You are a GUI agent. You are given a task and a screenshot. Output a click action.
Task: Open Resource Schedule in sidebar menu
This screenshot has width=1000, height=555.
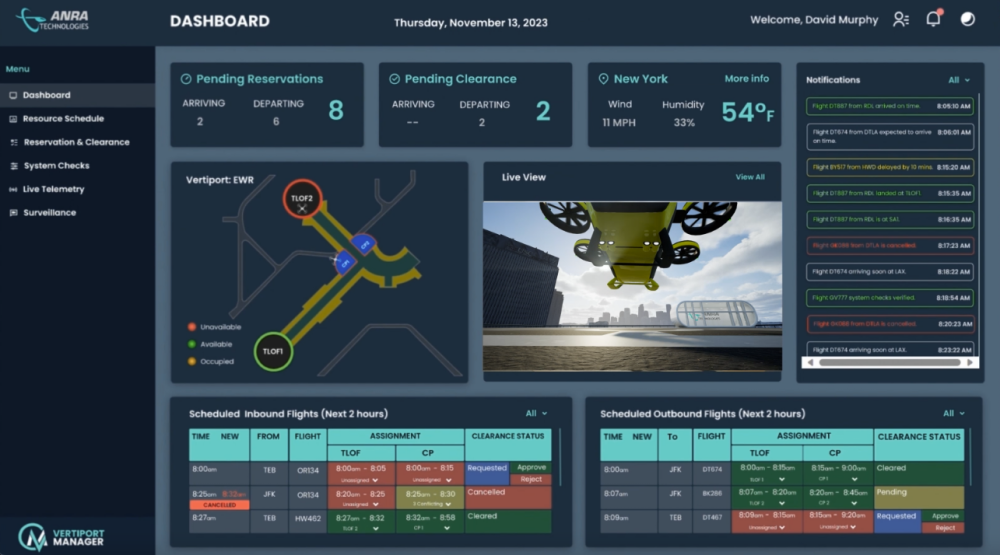tap(62, 118)
